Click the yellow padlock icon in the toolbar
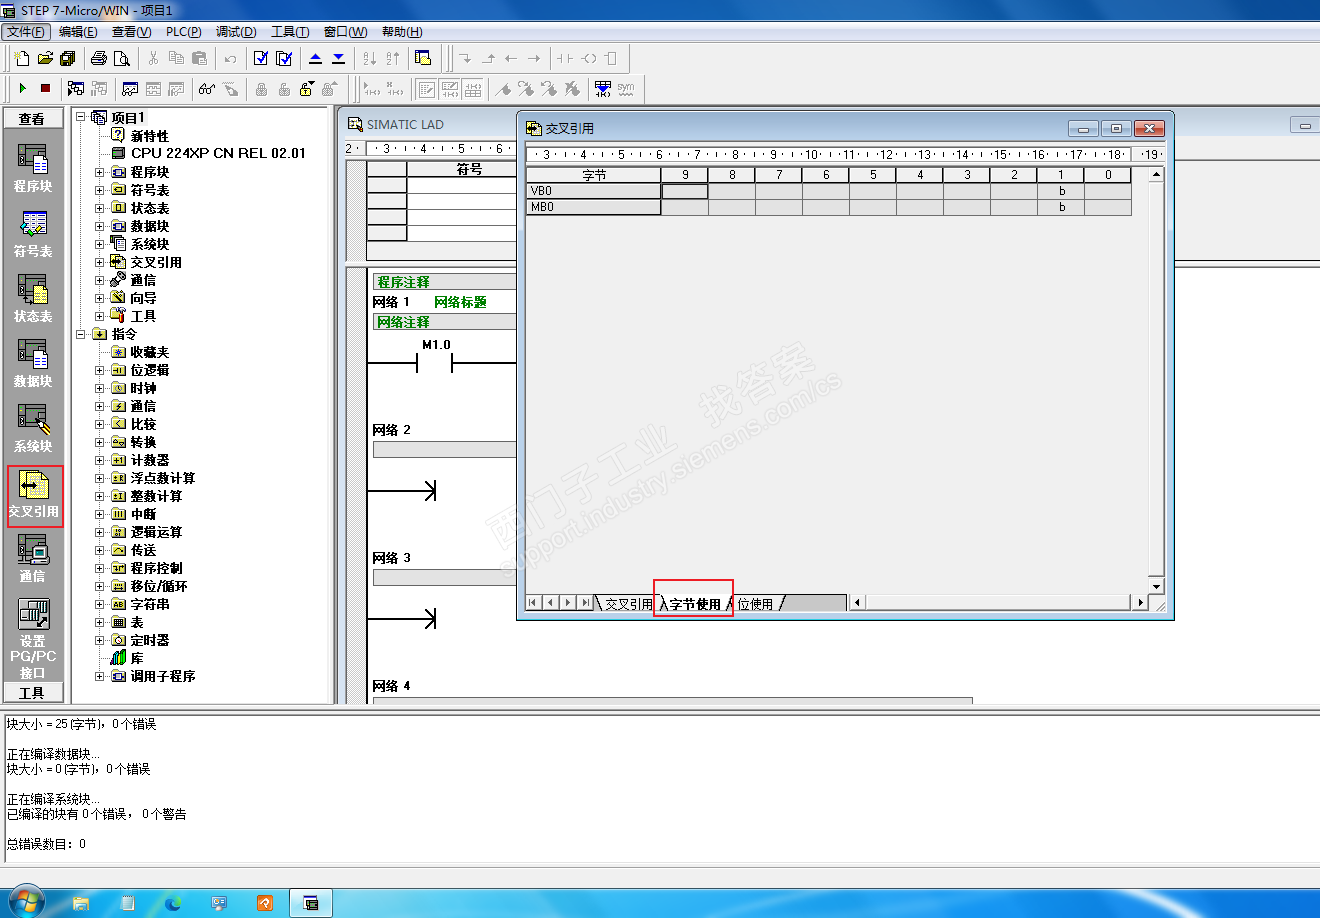Viewport: 1320px width, 918px height. (307, 89)
